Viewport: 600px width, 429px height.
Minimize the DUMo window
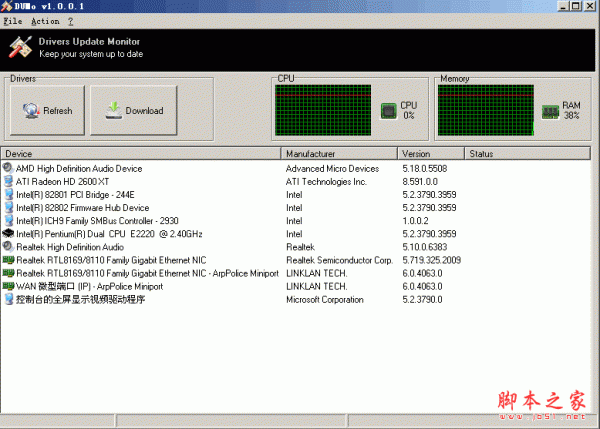click(563, 6)
